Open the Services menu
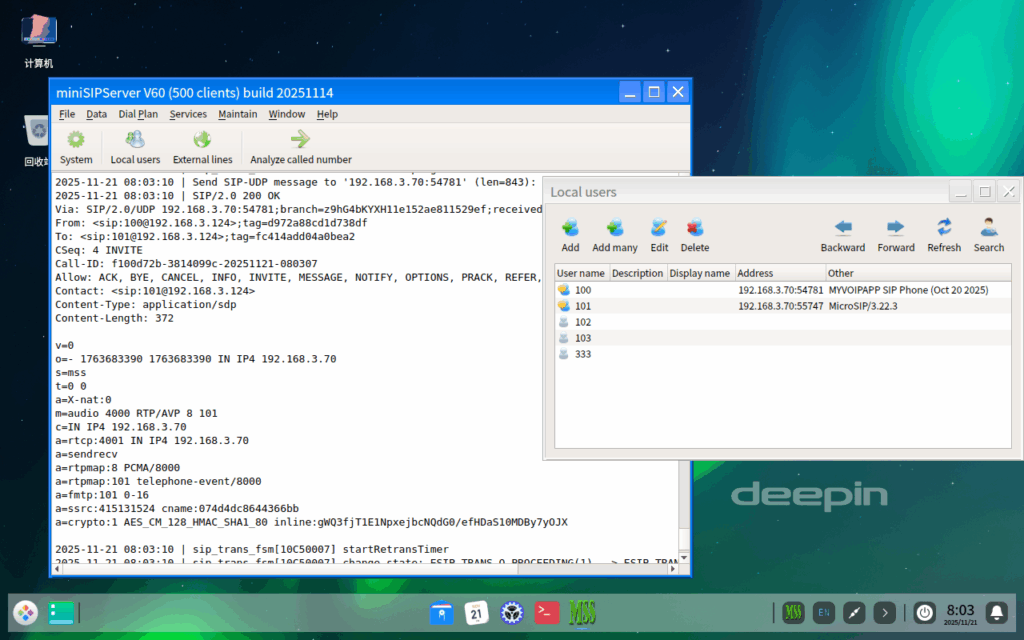 tap(188, 114)
